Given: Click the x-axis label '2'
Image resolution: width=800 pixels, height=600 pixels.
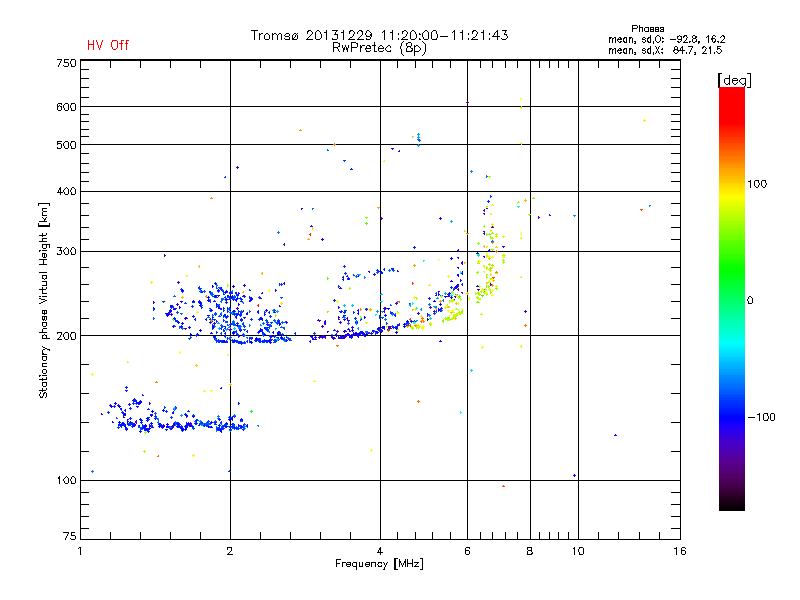Looking at the screenshot, I should point(230,551).
